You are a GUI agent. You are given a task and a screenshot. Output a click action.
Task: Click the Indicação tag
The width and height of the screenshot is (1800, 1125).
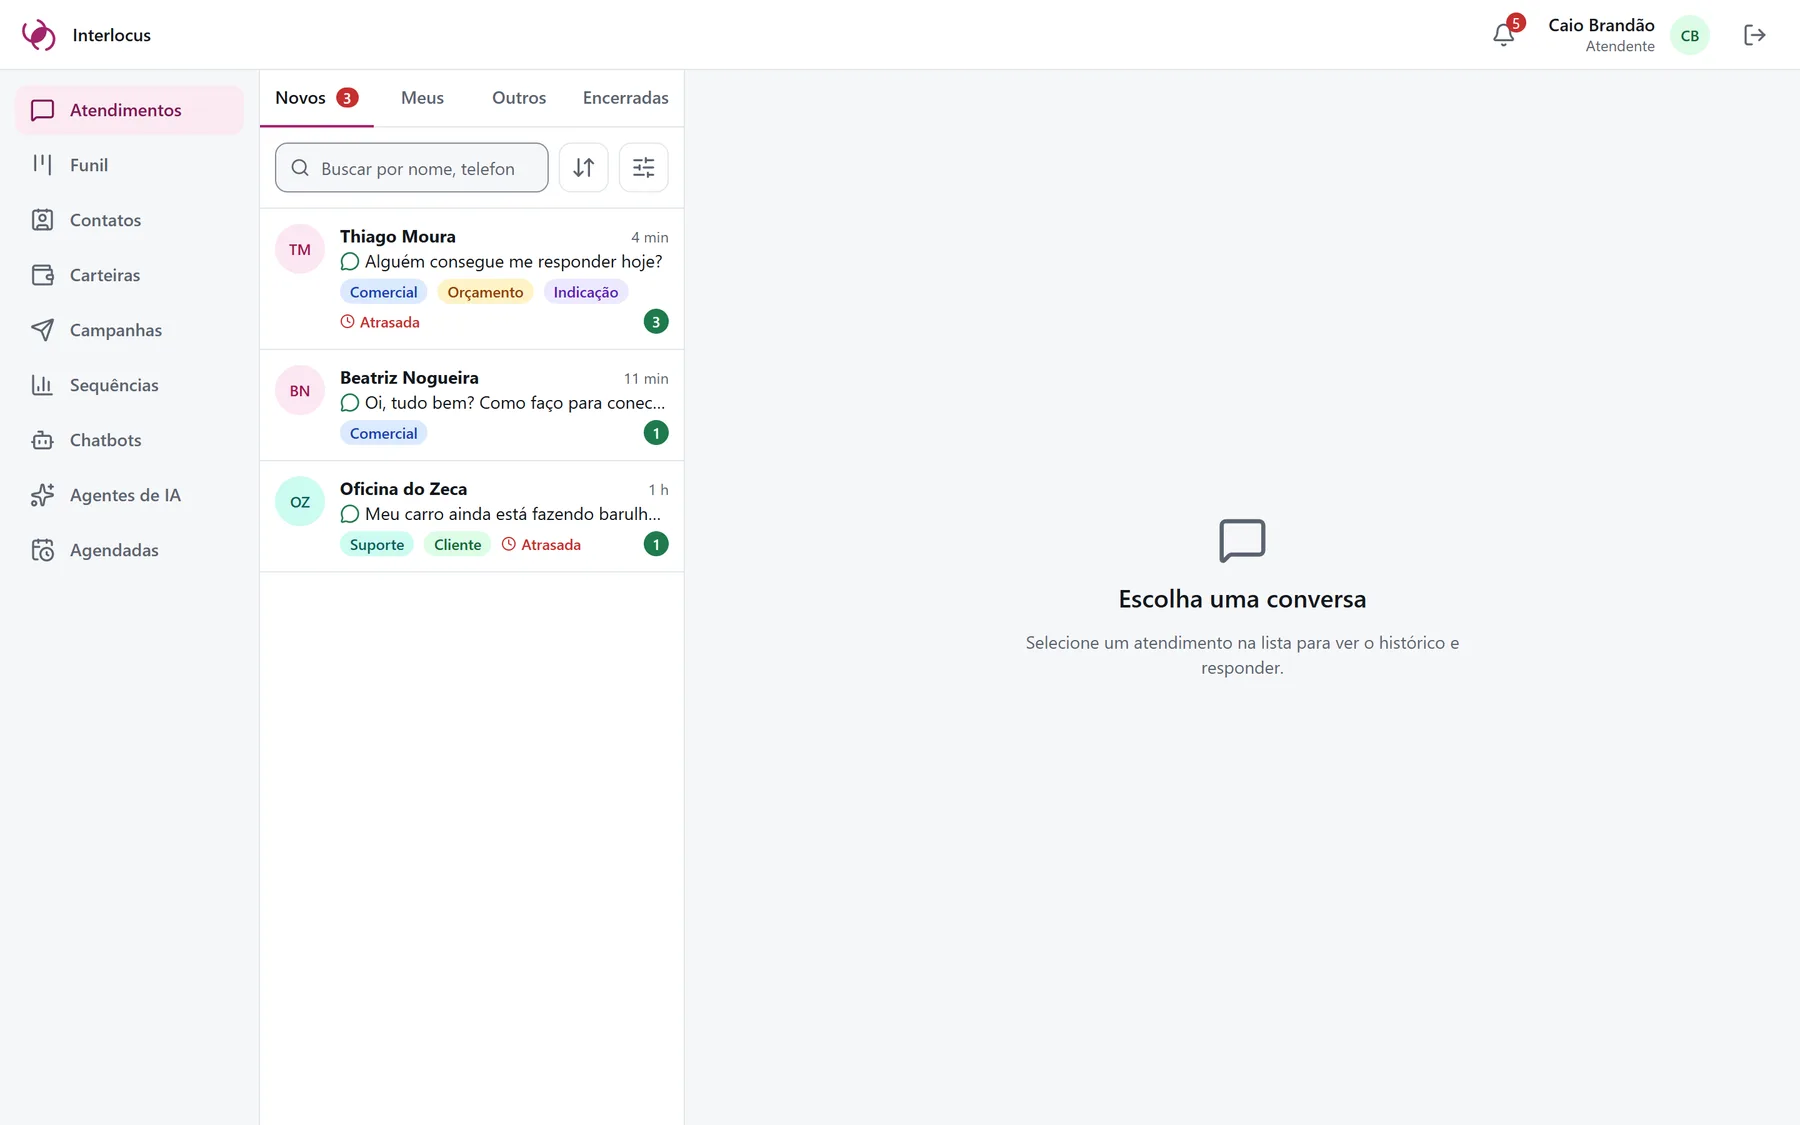(585, 291)
